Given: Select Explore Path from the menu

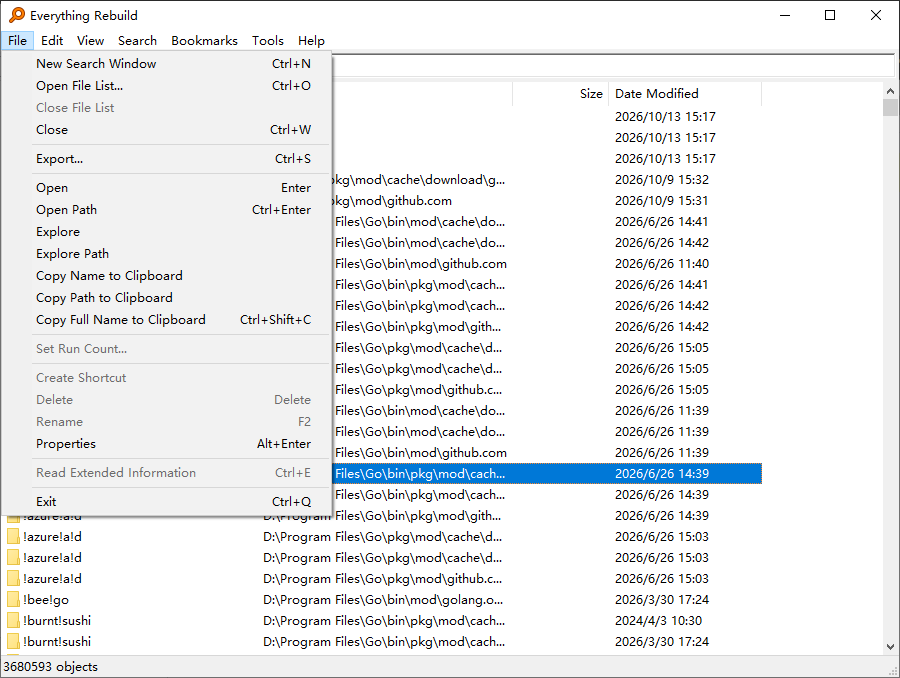Looking at the screenshot, I should (x=167, y=254).
